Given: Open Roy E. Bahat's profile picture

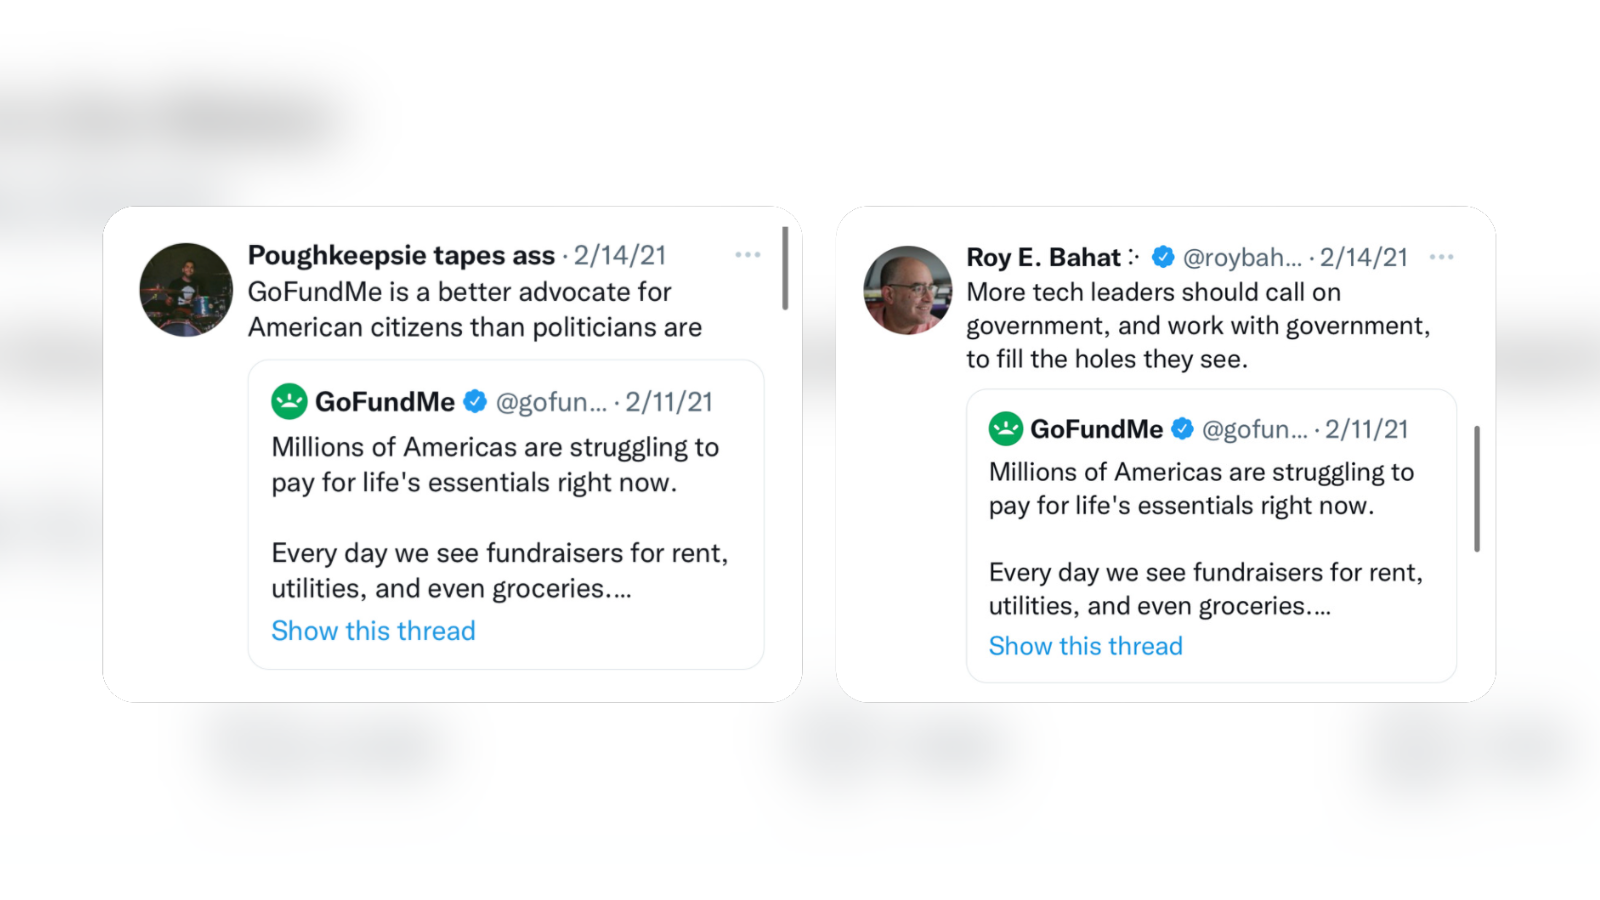Looking at the screenshot, I should click(908, 290).
